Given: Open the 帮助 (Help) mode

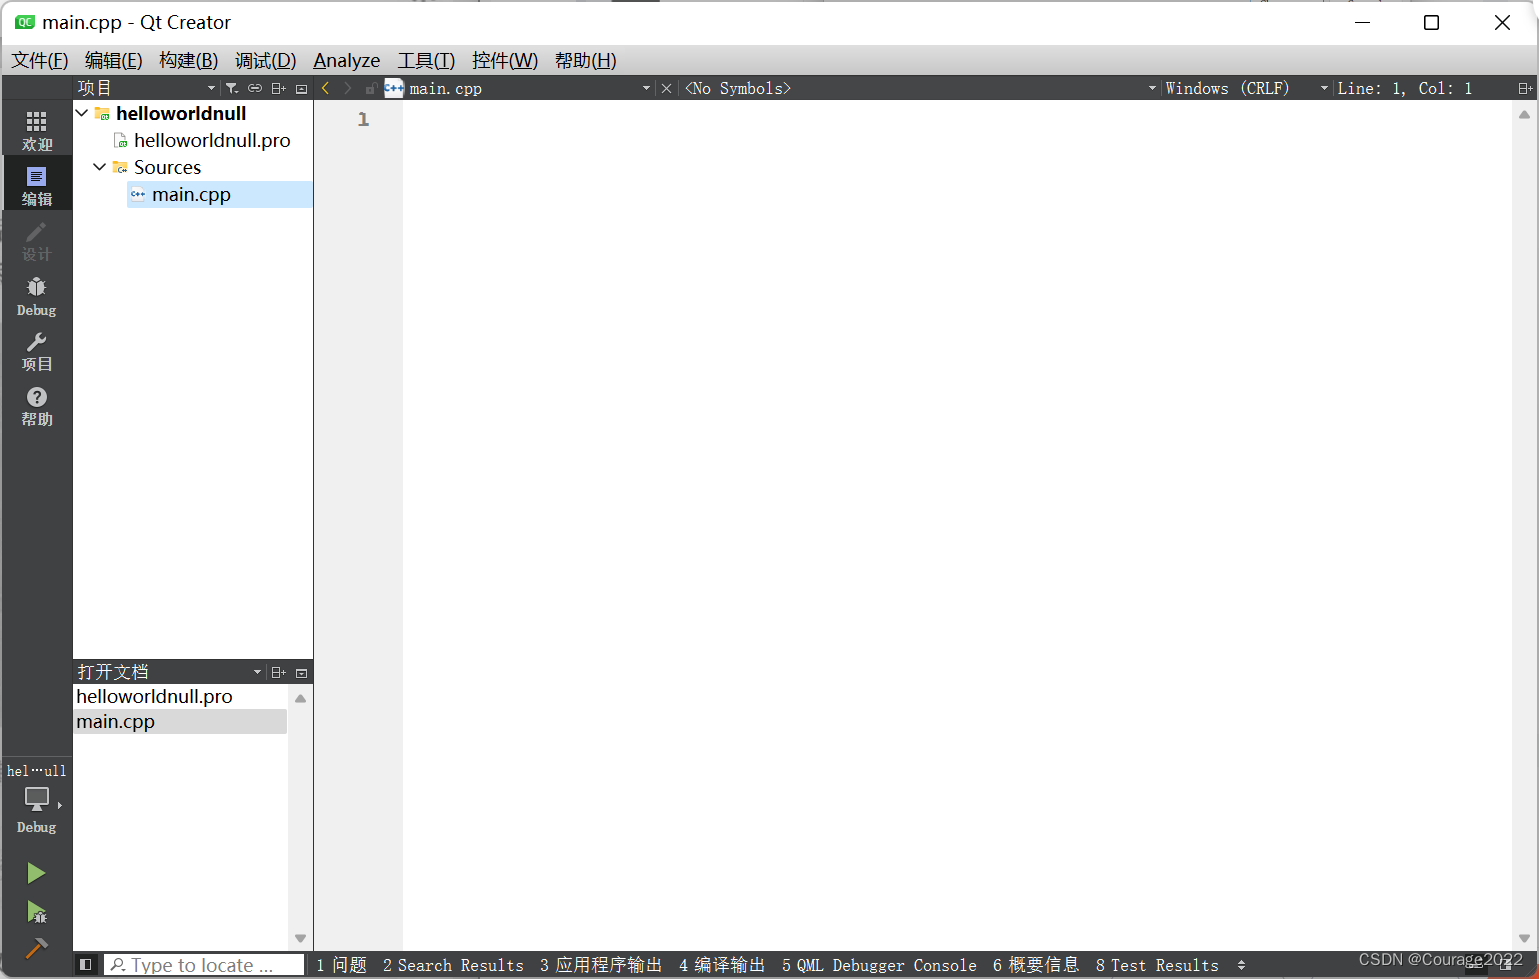Looking at the screenshot, I should (x=37, y=406).
